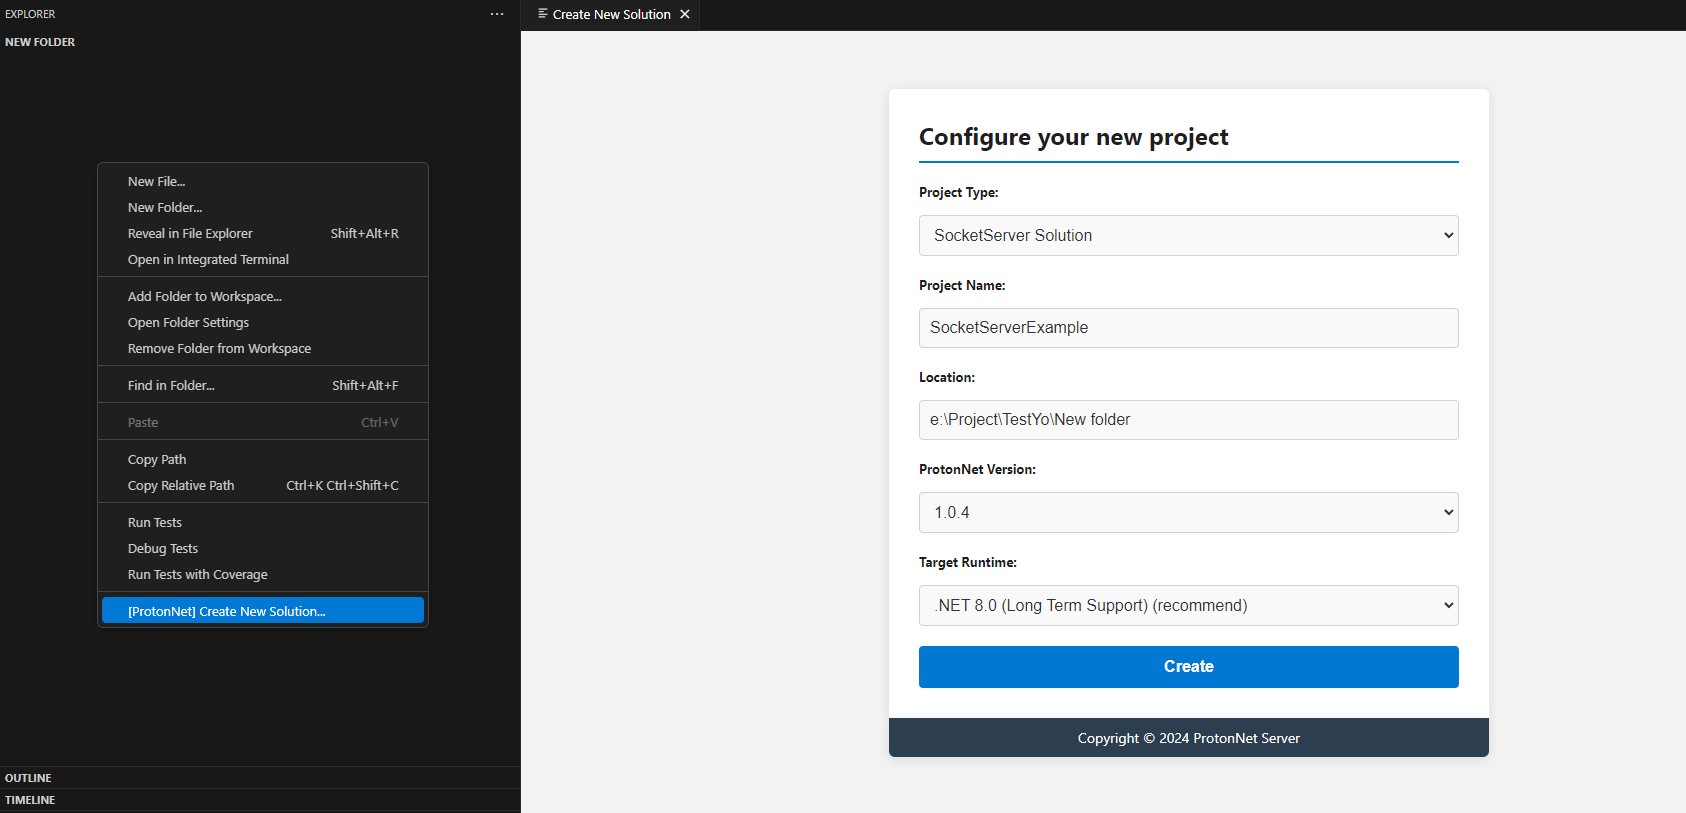Select Reveal in File Explorer
The height and width of the screenshot is (813, 1686).
tap(263, 233)
